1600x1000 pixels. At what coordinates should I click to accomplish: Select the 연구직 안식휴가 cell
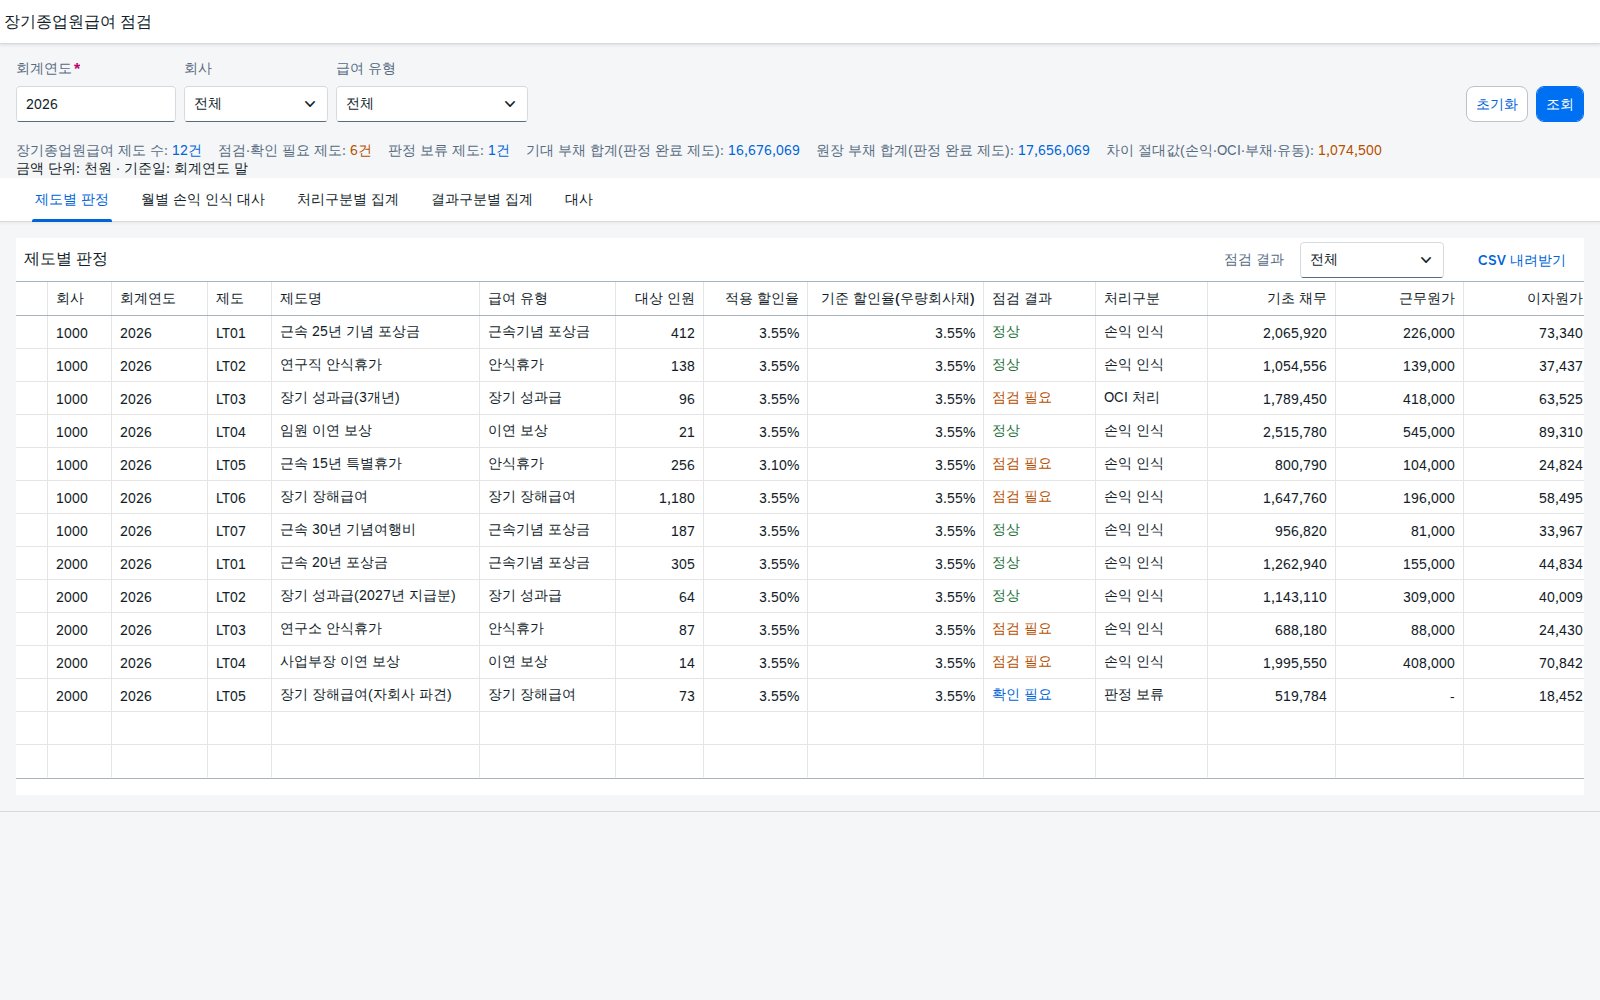375,365
